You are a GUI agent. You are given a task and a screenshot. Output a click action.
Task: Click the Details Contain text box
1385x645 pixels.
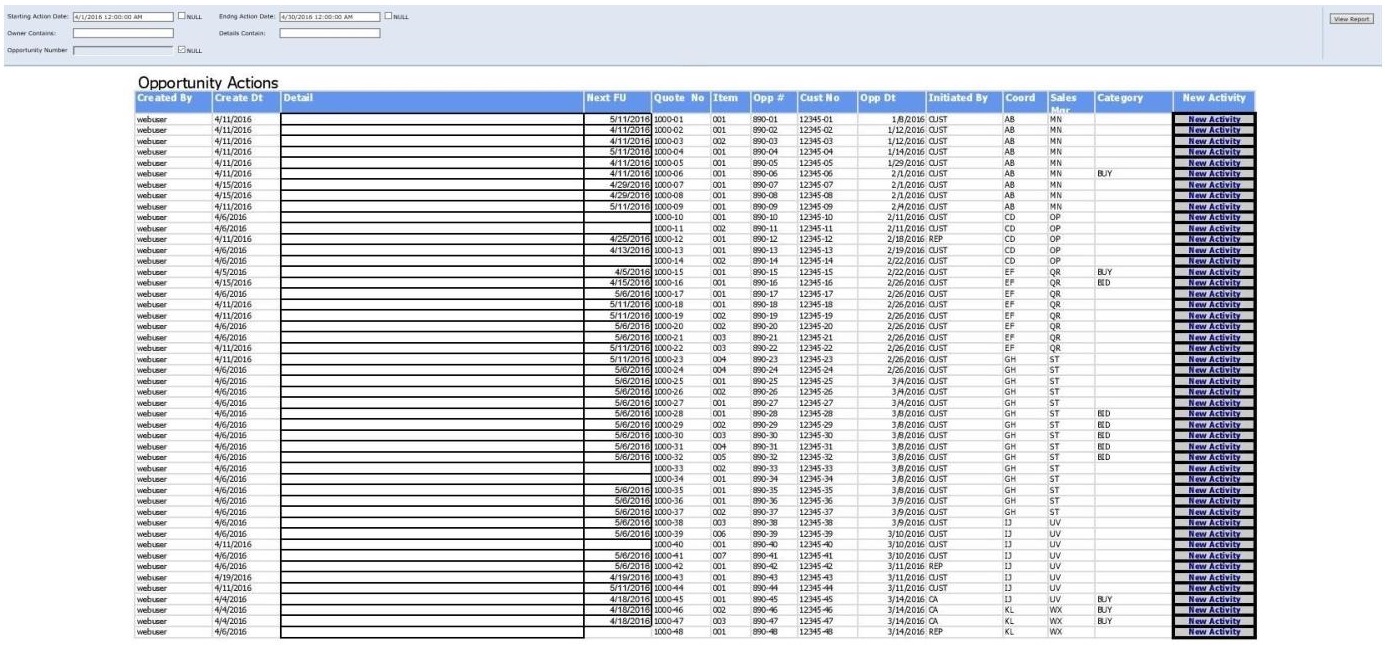click(x=330, y=32)
